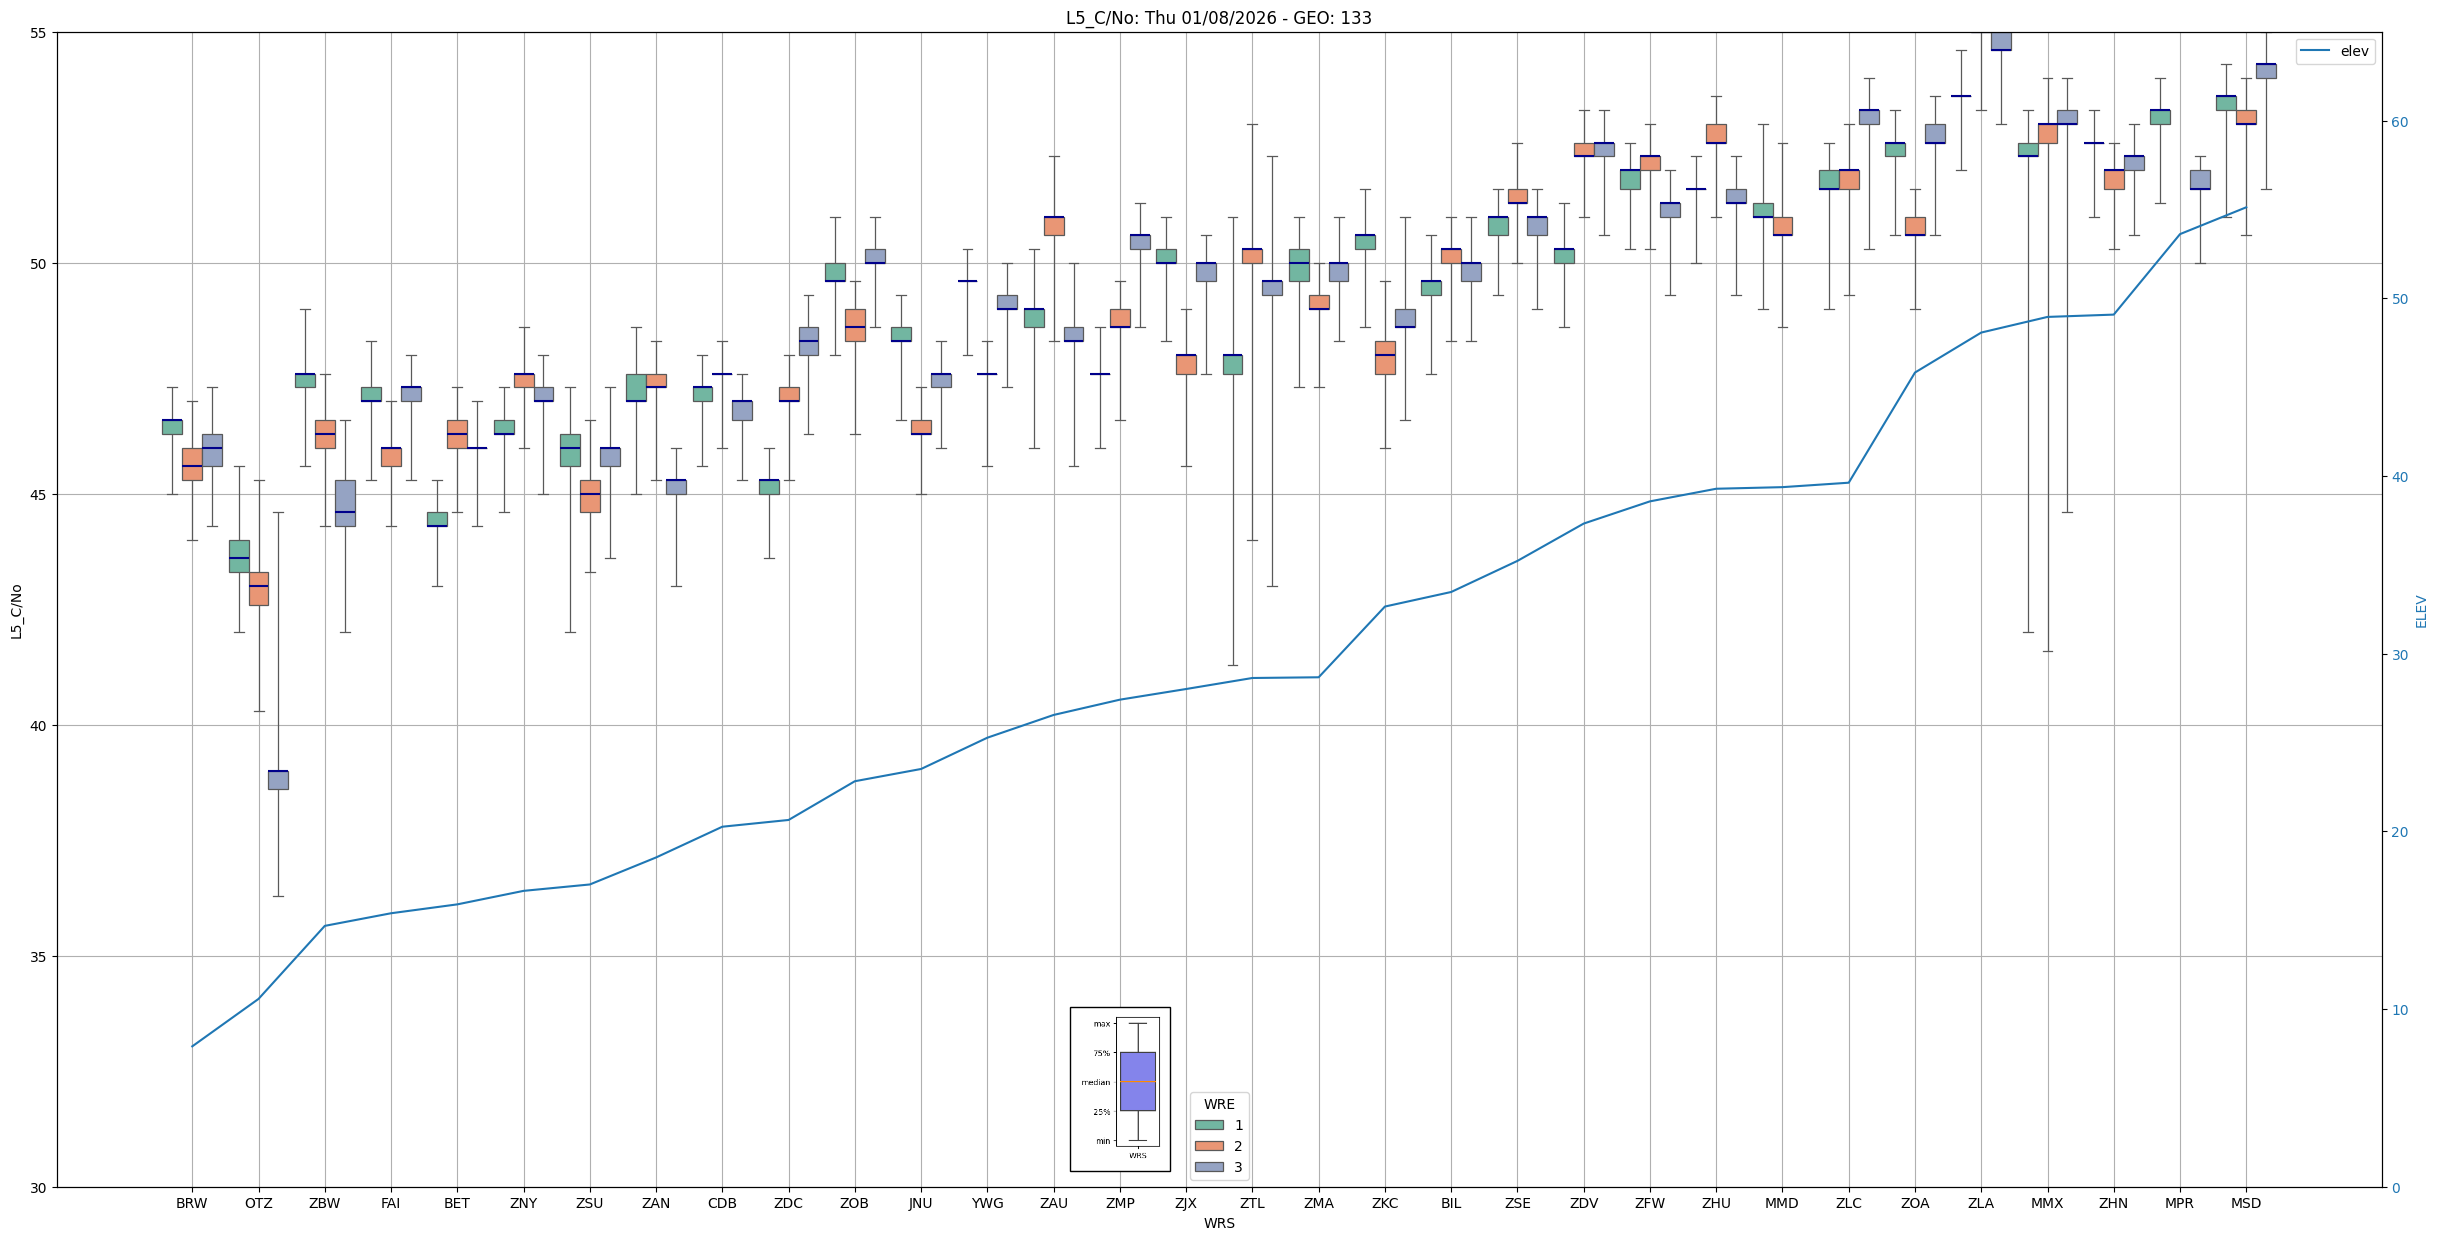Click the BRW station label
Image resolution: width=2438 pixels, height=1240 pixels.
coord(191,1203)
